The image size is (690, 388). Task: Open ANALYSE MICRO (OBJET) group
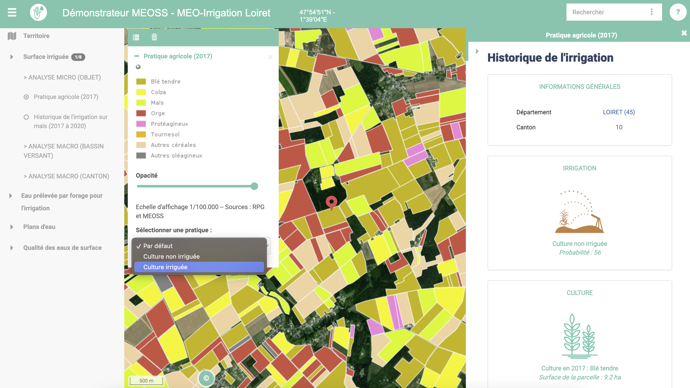[62, 77]
